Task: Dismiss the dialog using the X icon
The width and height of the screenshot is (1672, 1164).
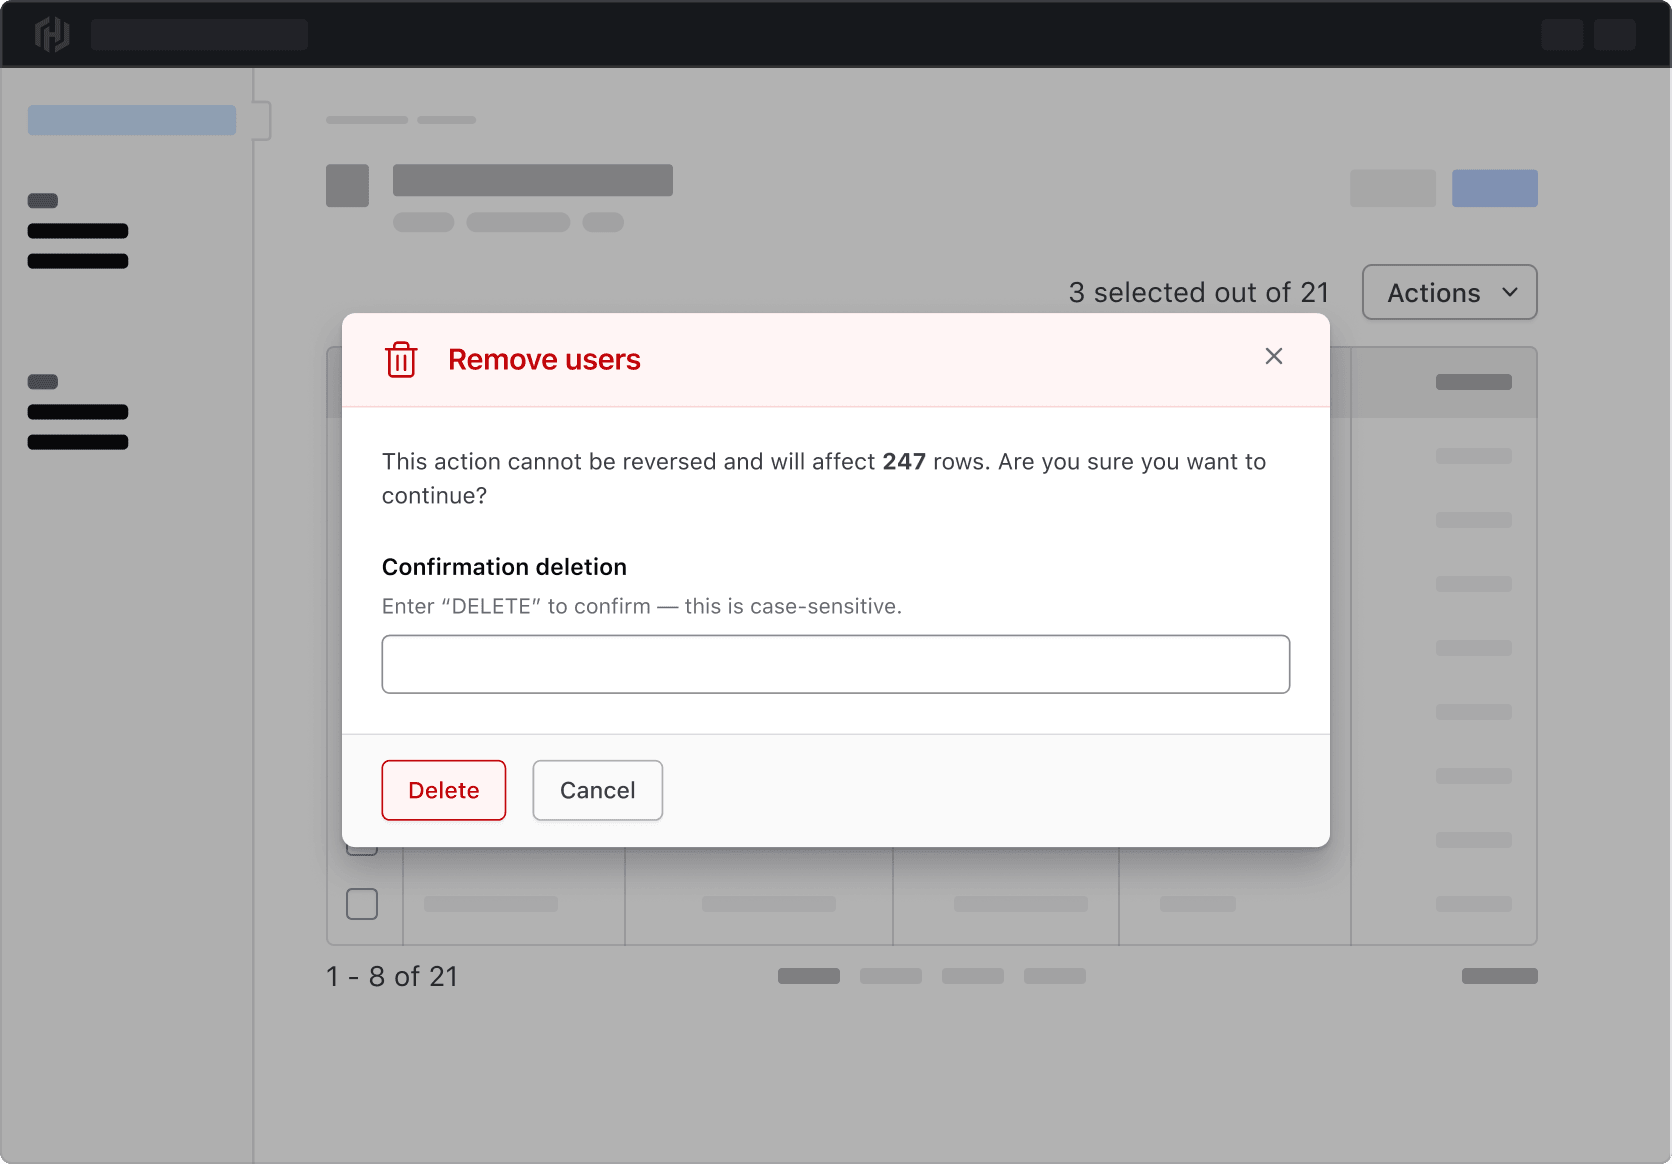Action: [1273, 356]
